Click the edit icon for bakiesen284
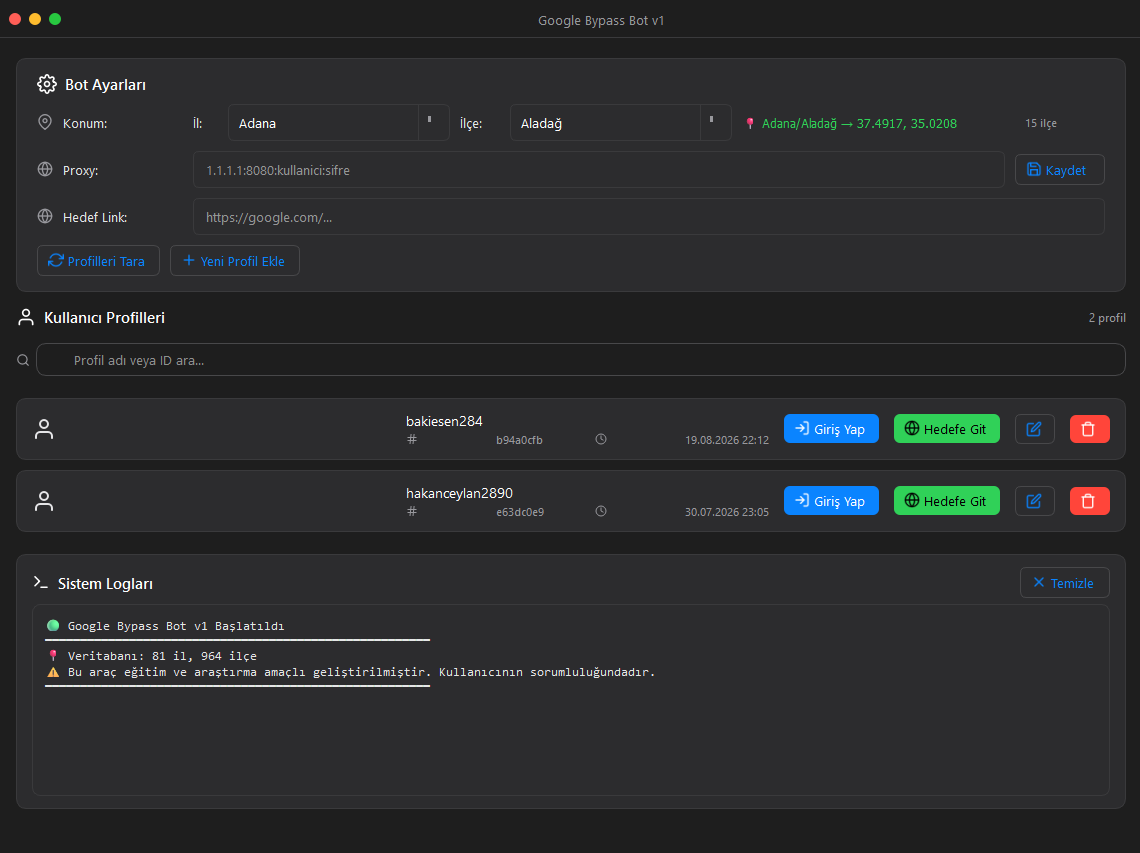1140x853 pixels. [x=1034, y=429]
